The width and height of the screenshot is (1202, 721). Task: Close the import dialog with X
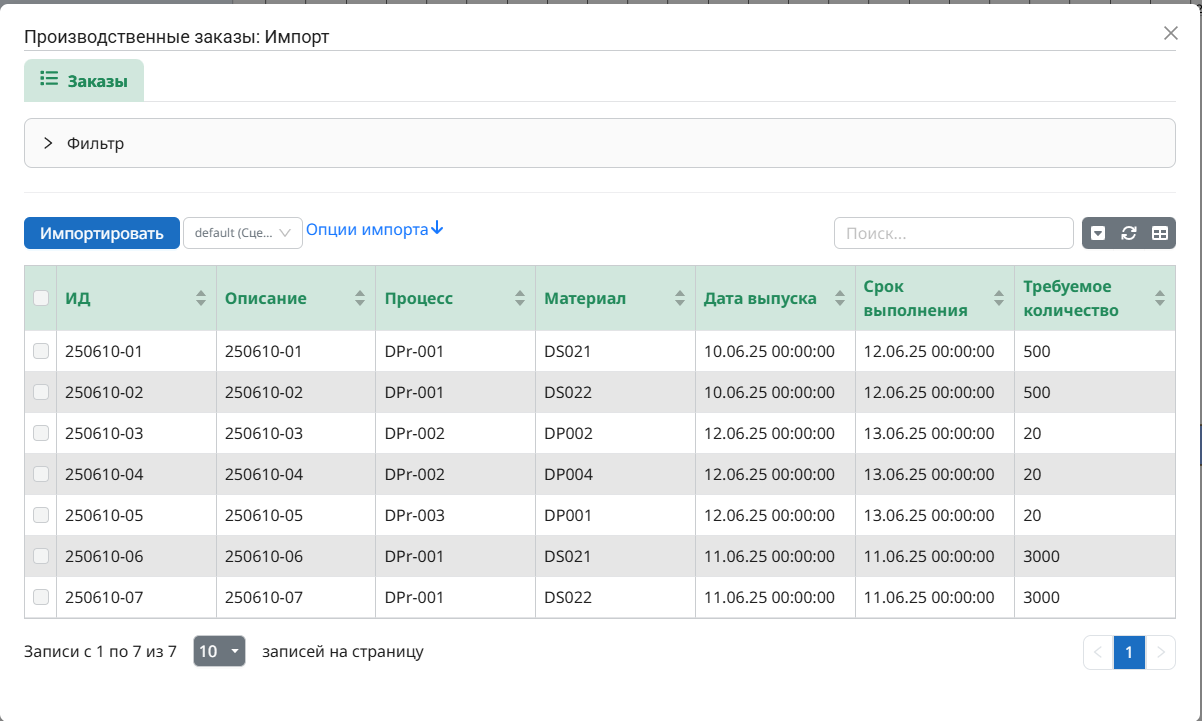click(x=1171, y=33)
